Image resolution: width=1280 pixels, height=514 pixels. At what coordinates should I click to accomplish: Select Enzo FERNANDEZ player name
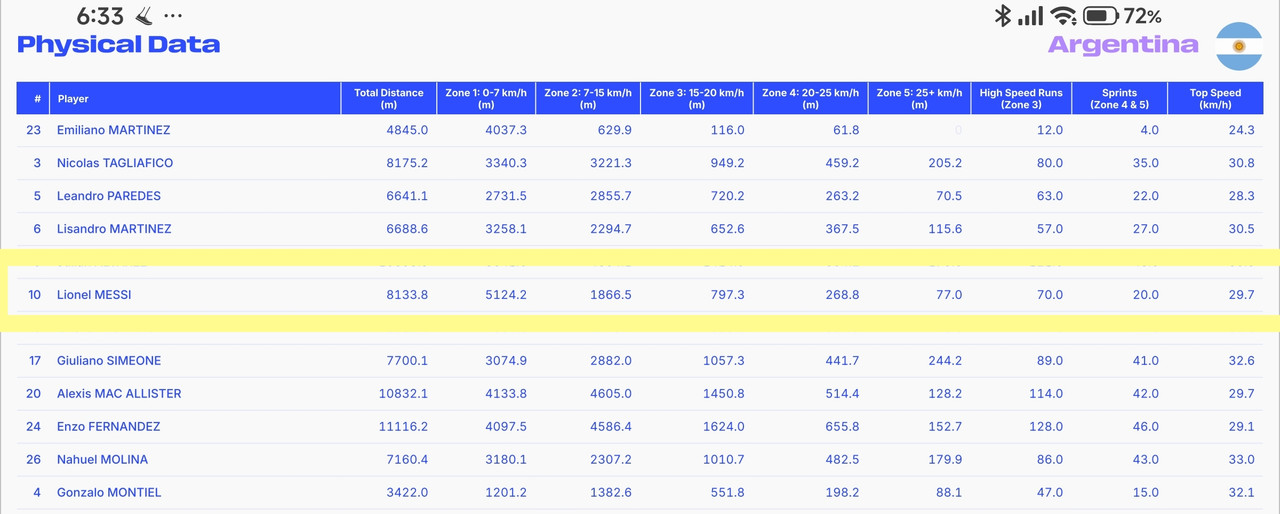tap(108, 427)
